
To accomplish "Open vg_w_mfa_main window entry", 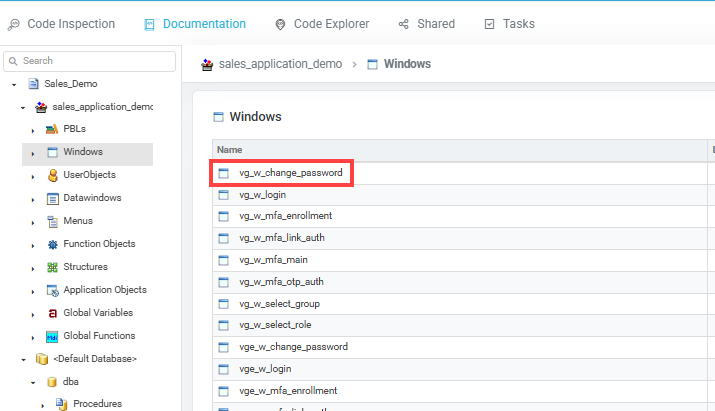I will click(x=273, y=260).
